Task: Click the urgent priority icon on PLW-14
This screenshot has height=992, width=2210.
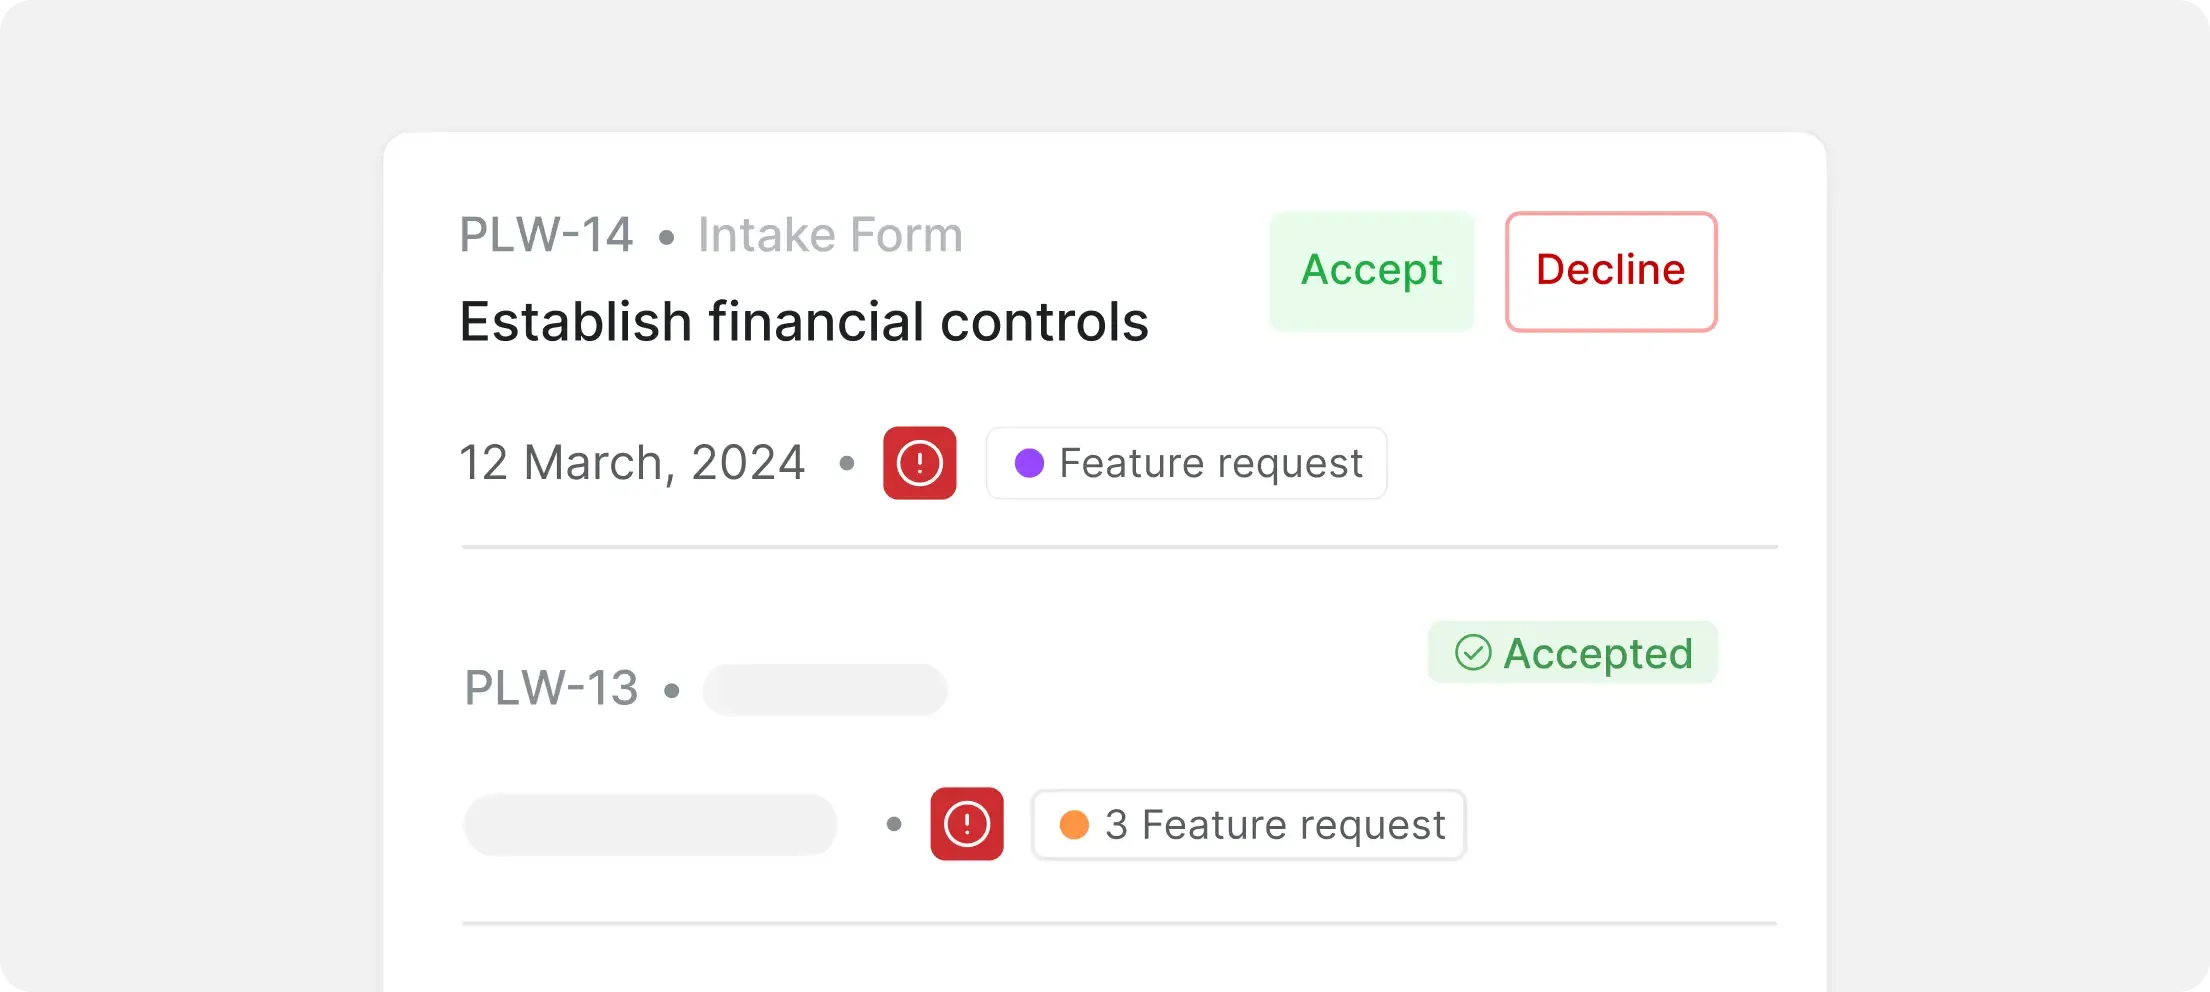Action: (919, 463)
